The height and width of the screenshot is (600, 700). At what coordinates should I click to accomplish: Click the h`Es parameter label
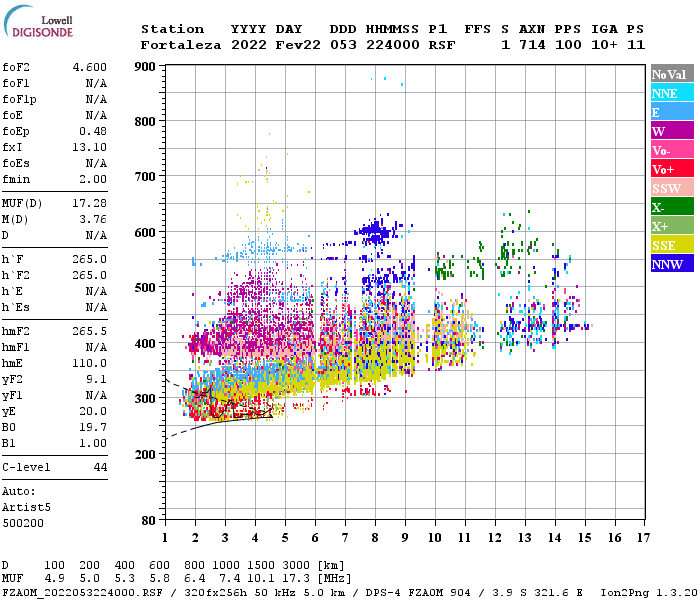[x=16, y=308]
